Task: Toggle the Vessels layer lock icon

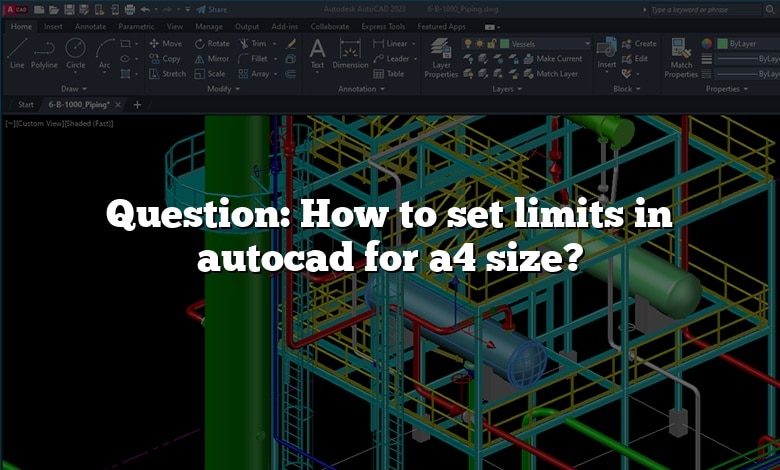Action: [491, 44]
